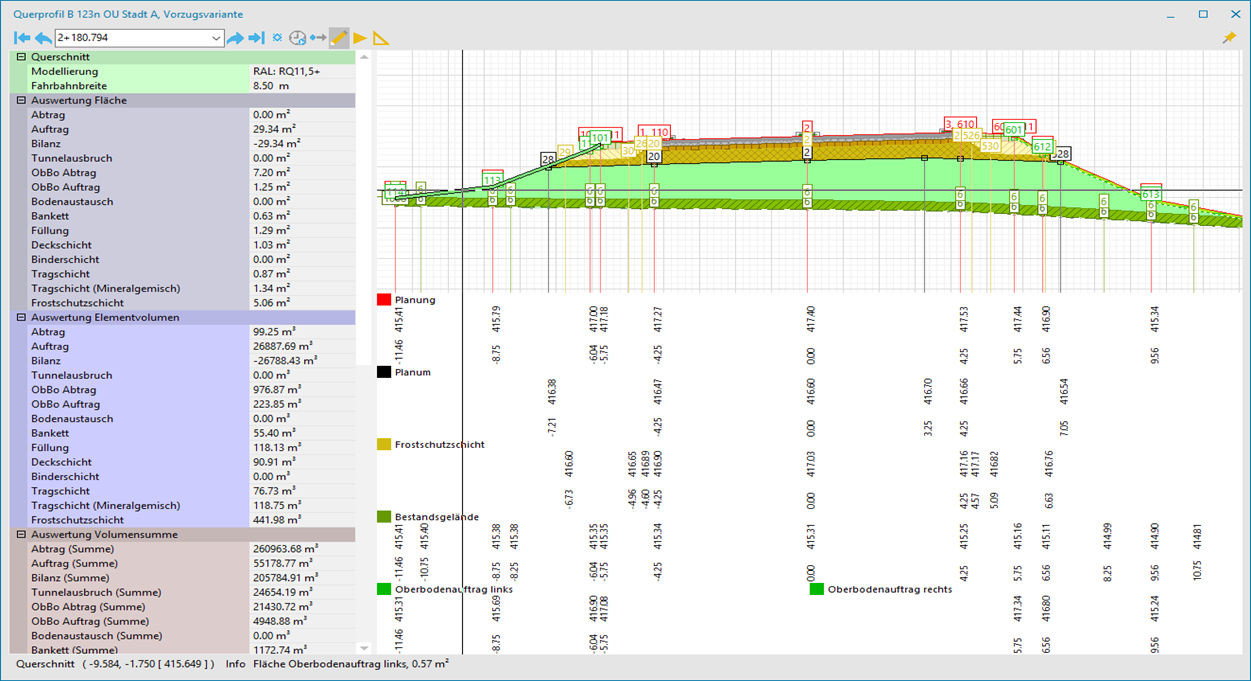This screenshot has height=681, width=1251.
Task: Click the yellow Frostschutzschicht legend swatch
Action: click(383, 444)
